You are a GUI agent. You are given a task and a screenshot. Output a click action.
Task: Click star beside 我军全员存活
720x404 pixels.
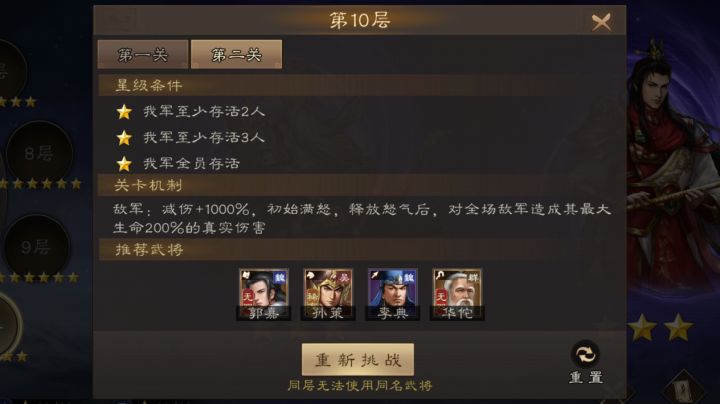coord(124,163)
